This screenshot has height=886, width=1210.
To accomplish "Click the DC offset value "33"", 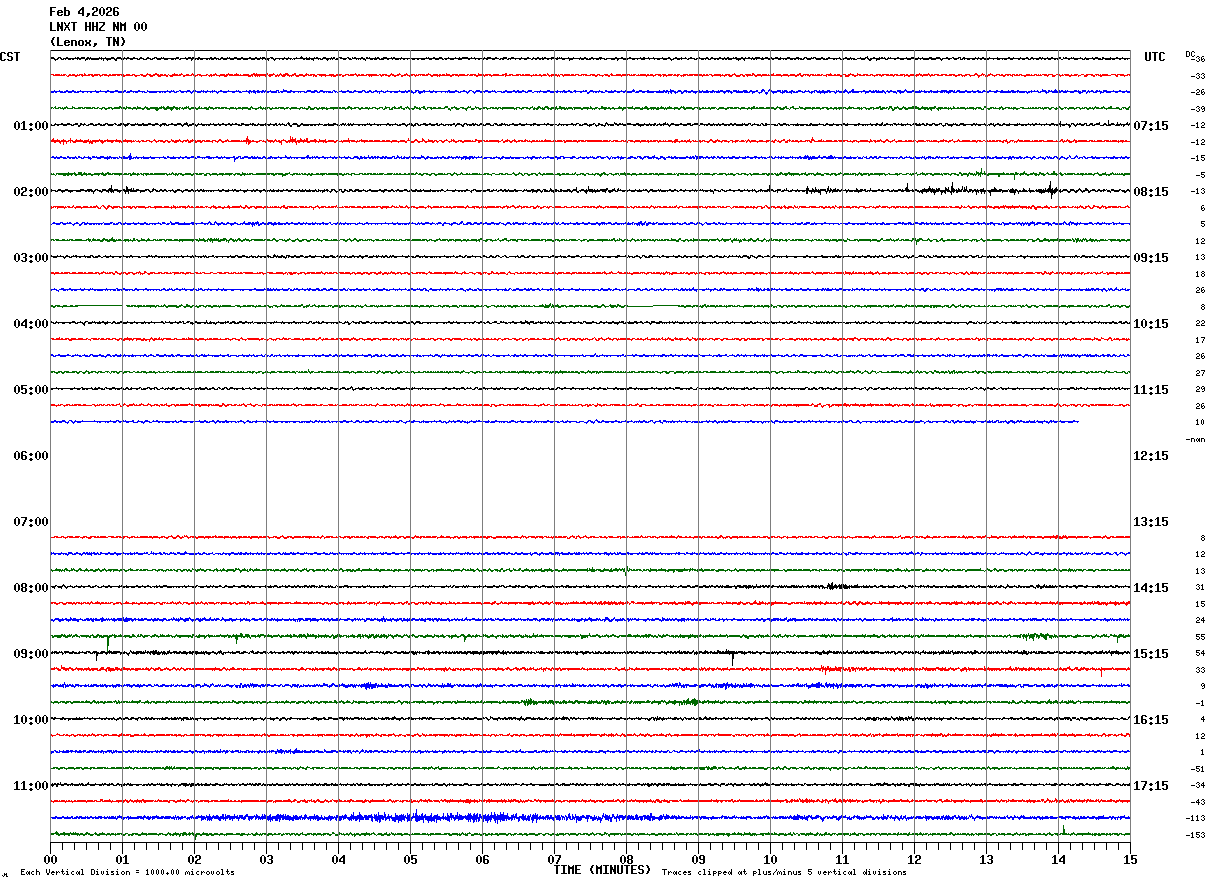I will point(1200,670).
